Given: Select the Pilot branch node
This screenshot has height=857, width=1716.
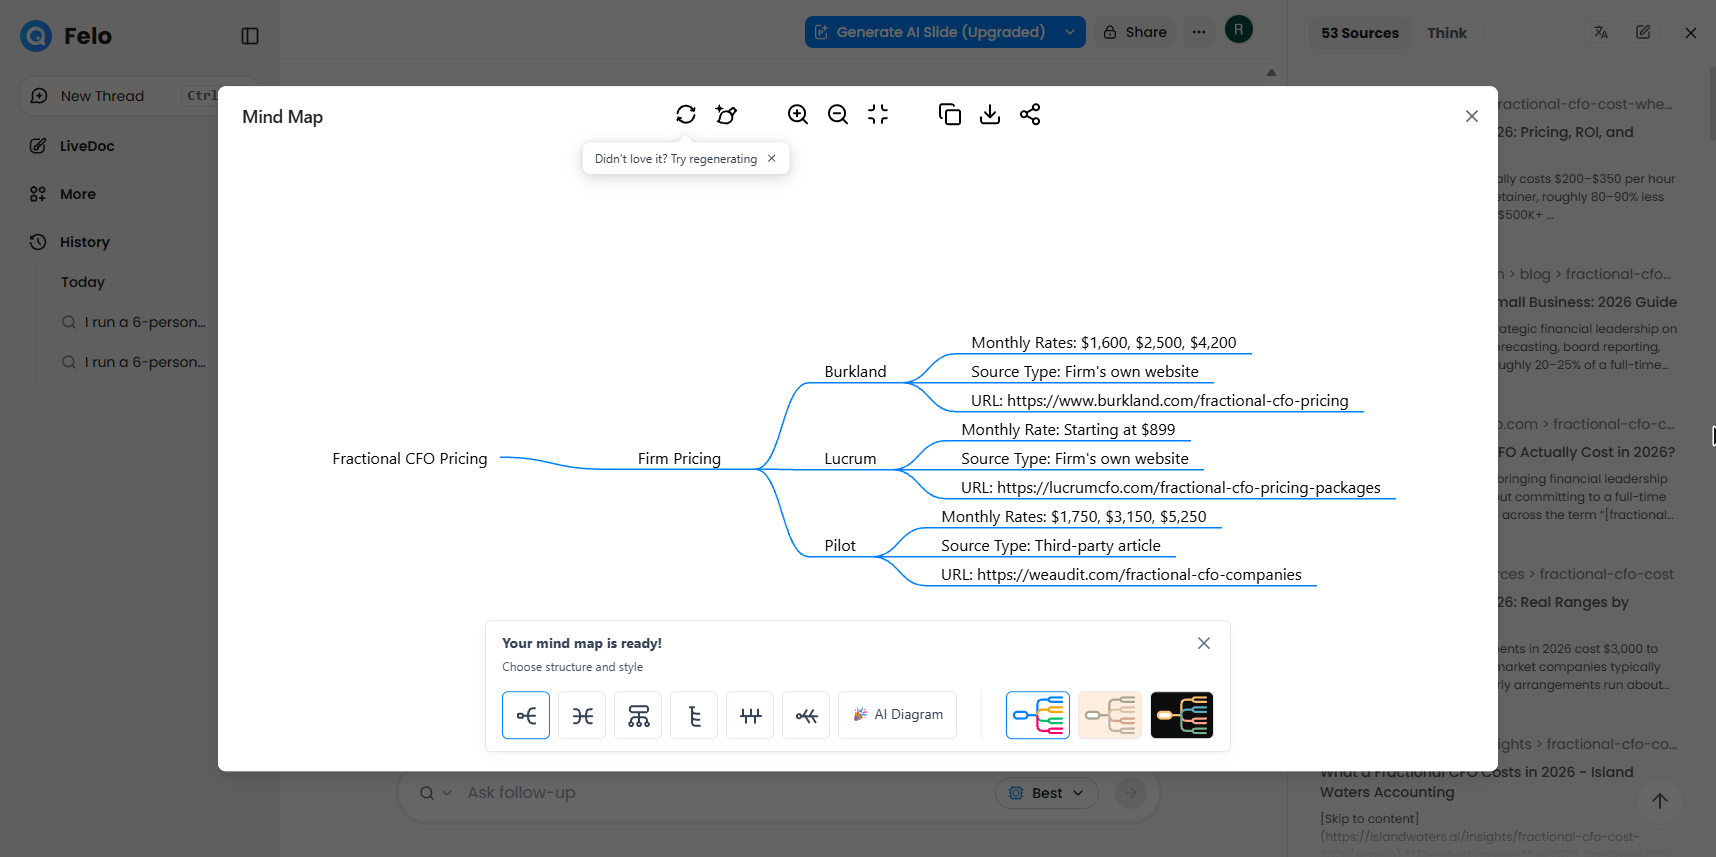Looking at the screenshot, I should point(840,546).
